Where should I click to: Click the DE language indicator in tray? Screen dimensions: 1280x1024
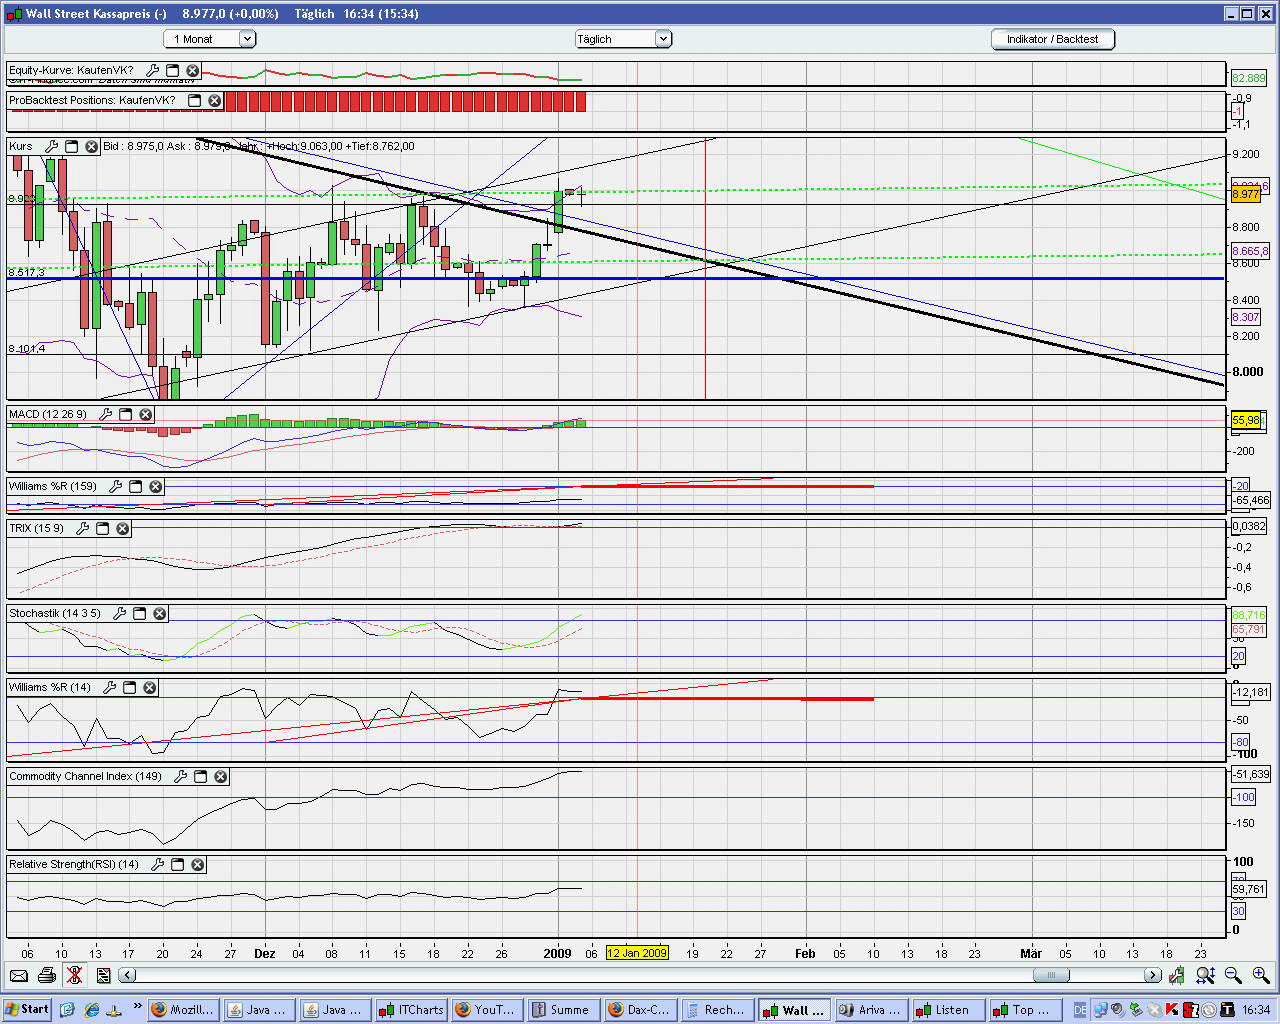(x=1080, y=1010)
